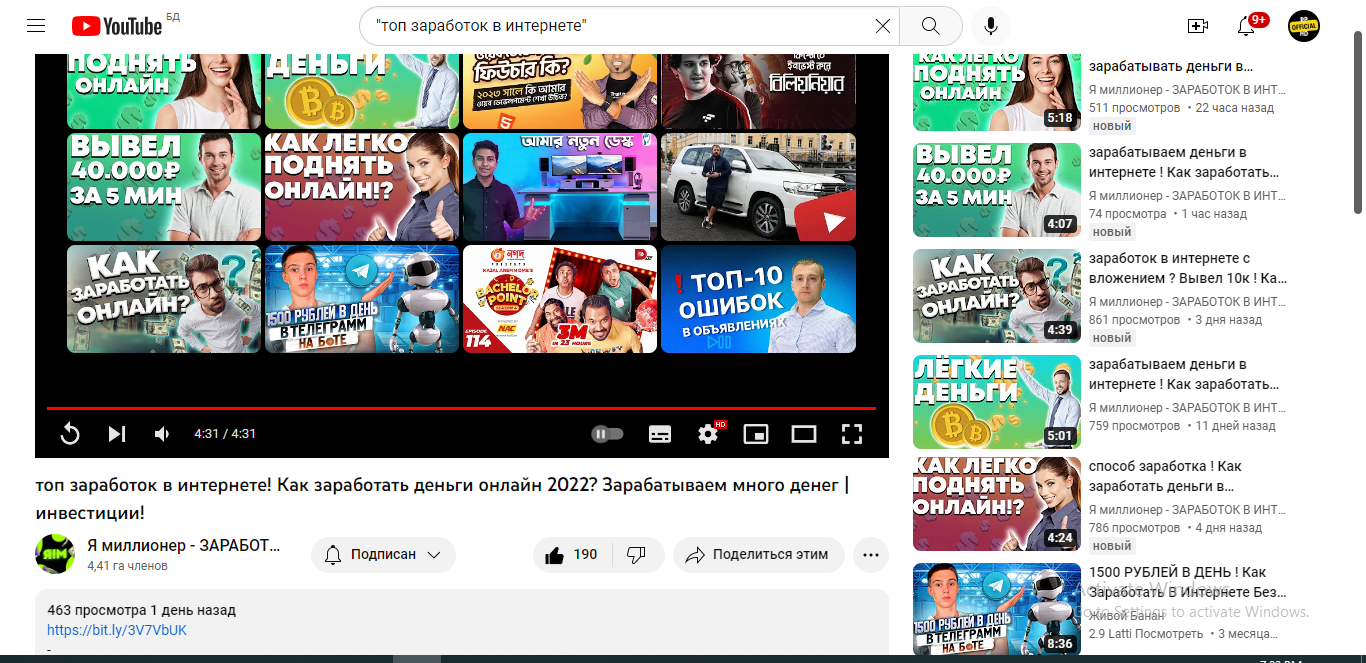Open endscreen Как легко поднять онлайн thumbnail
Viewport: 1366px width, 663px height.
(362, 187)
